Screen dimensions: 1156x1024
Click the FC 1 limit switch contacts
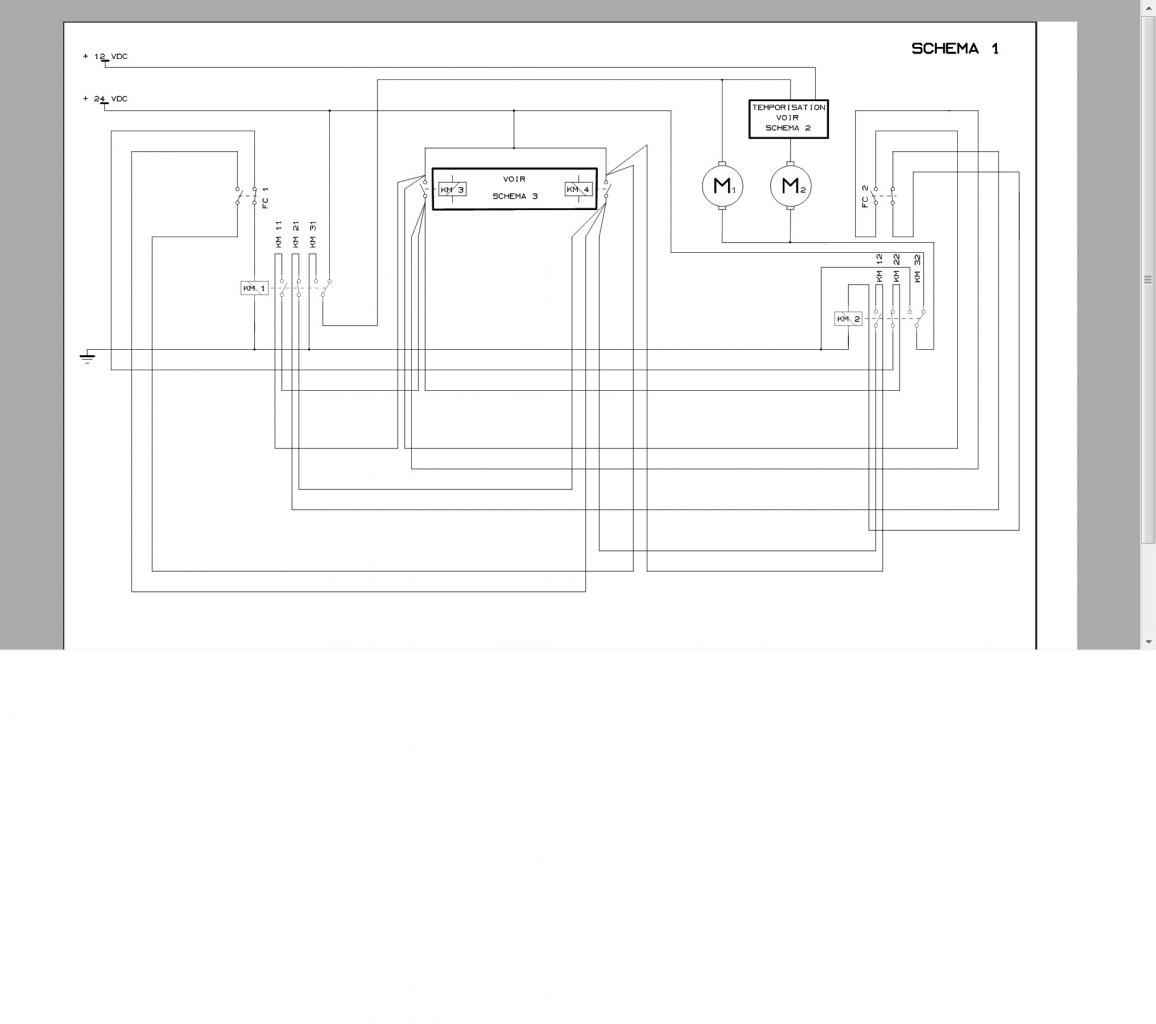coord(246,195)
